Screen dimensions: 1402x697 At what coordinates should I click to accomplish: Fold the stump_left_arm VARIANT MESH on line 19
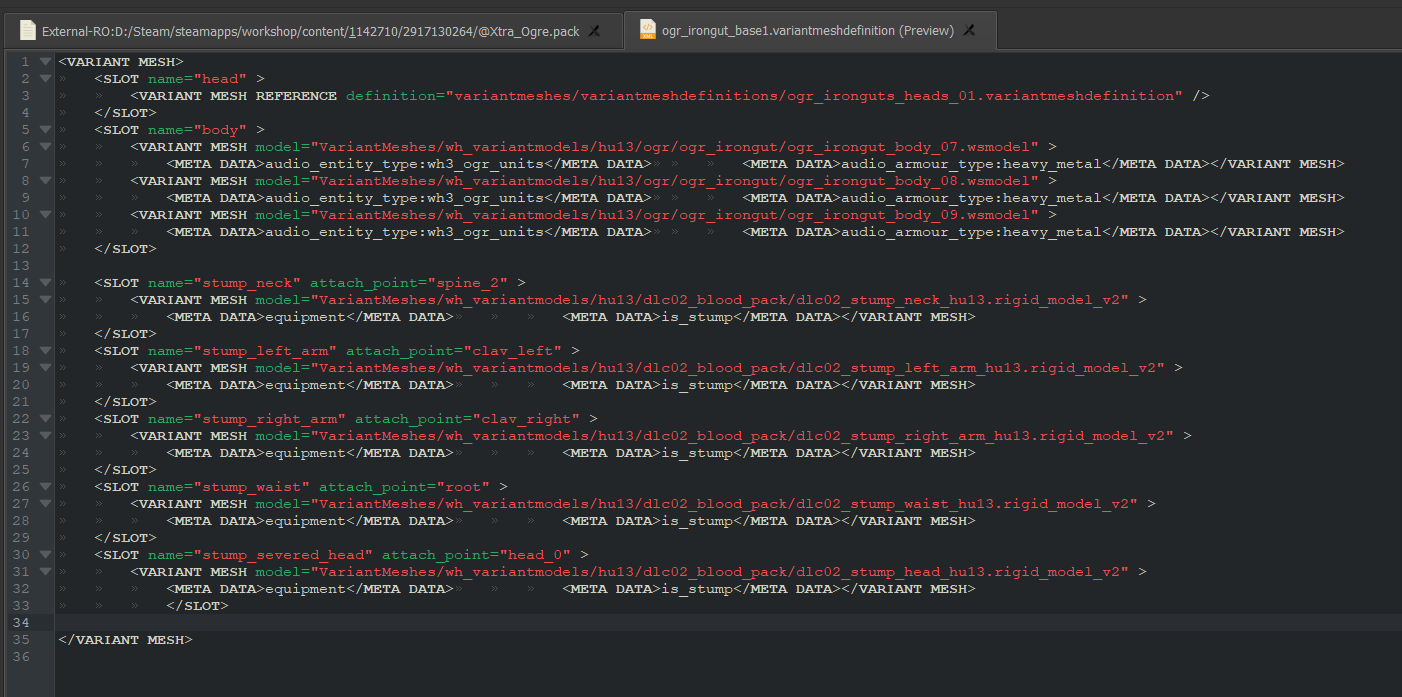coord(45,367)
